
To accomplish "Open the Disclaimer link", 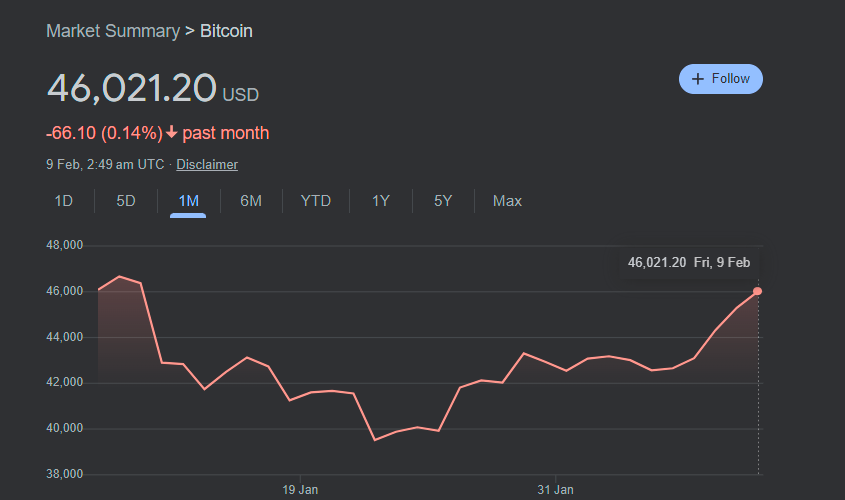I will pos(207,164).
